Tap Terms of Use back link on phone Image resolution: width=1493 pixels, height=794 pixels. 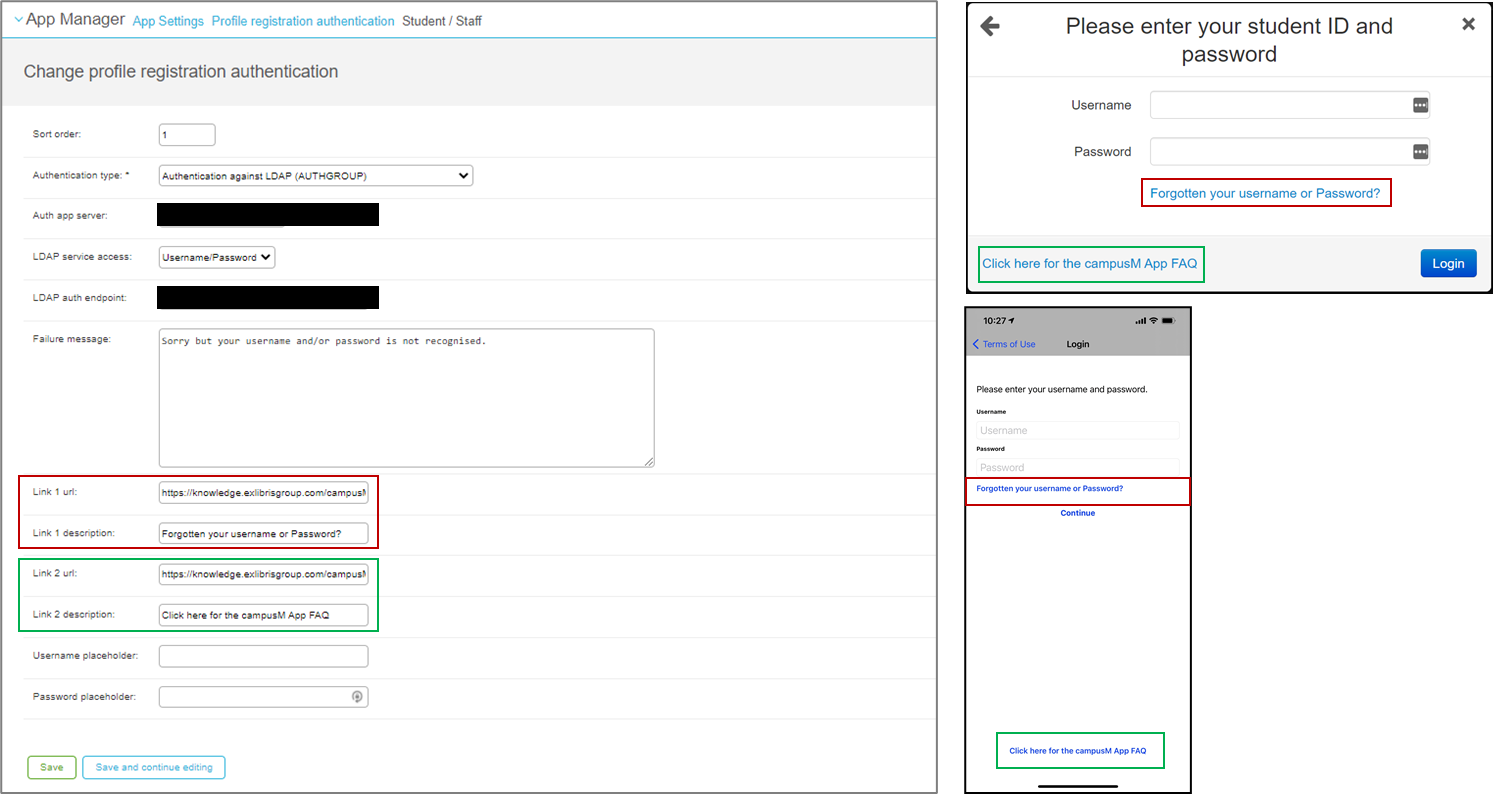1004,344
